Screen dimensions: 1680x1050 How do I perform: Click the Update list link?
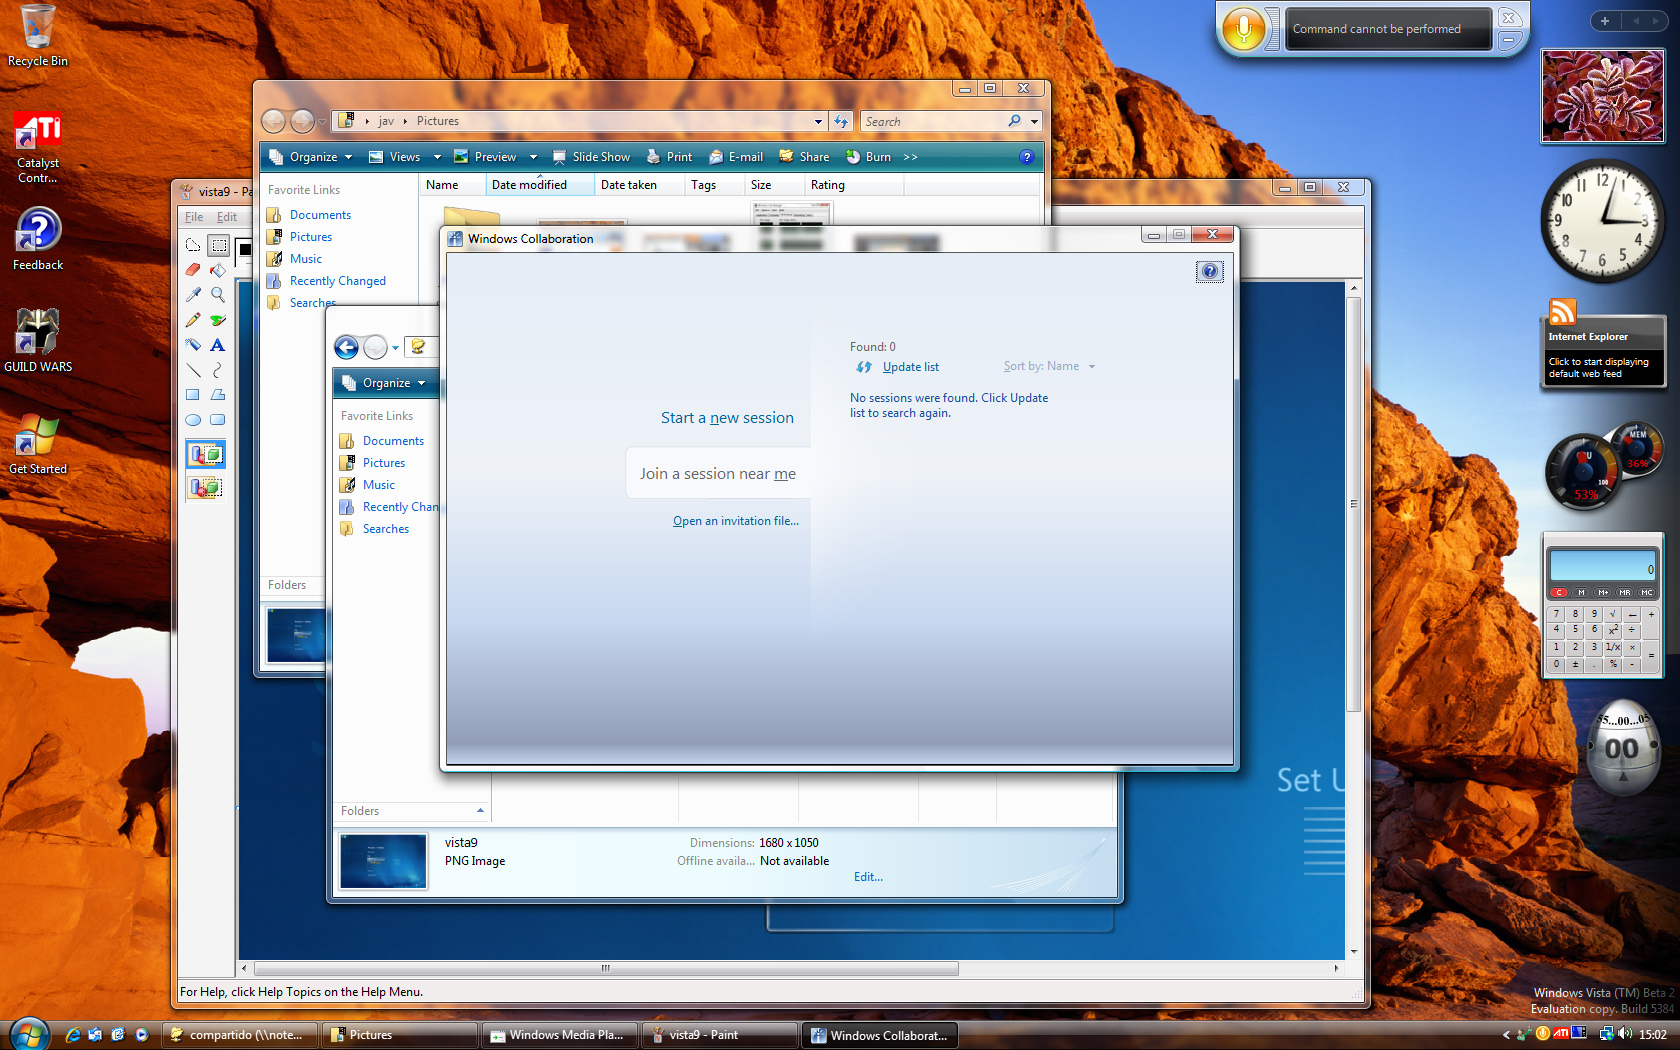tap(910, 367)
